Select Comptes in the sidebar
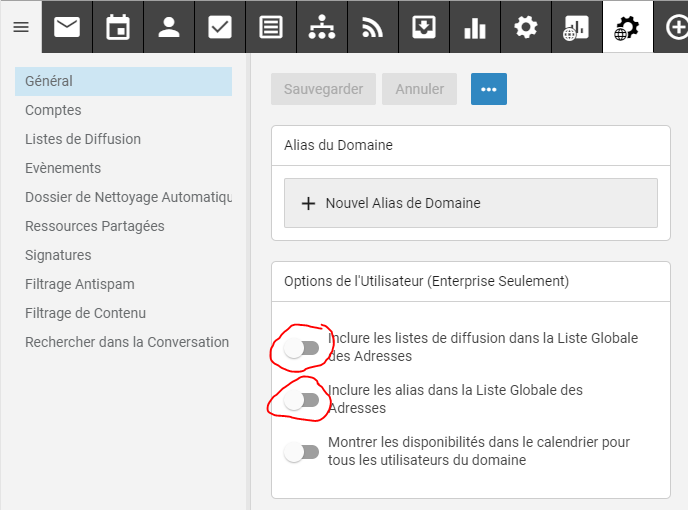 click(53, 110)
